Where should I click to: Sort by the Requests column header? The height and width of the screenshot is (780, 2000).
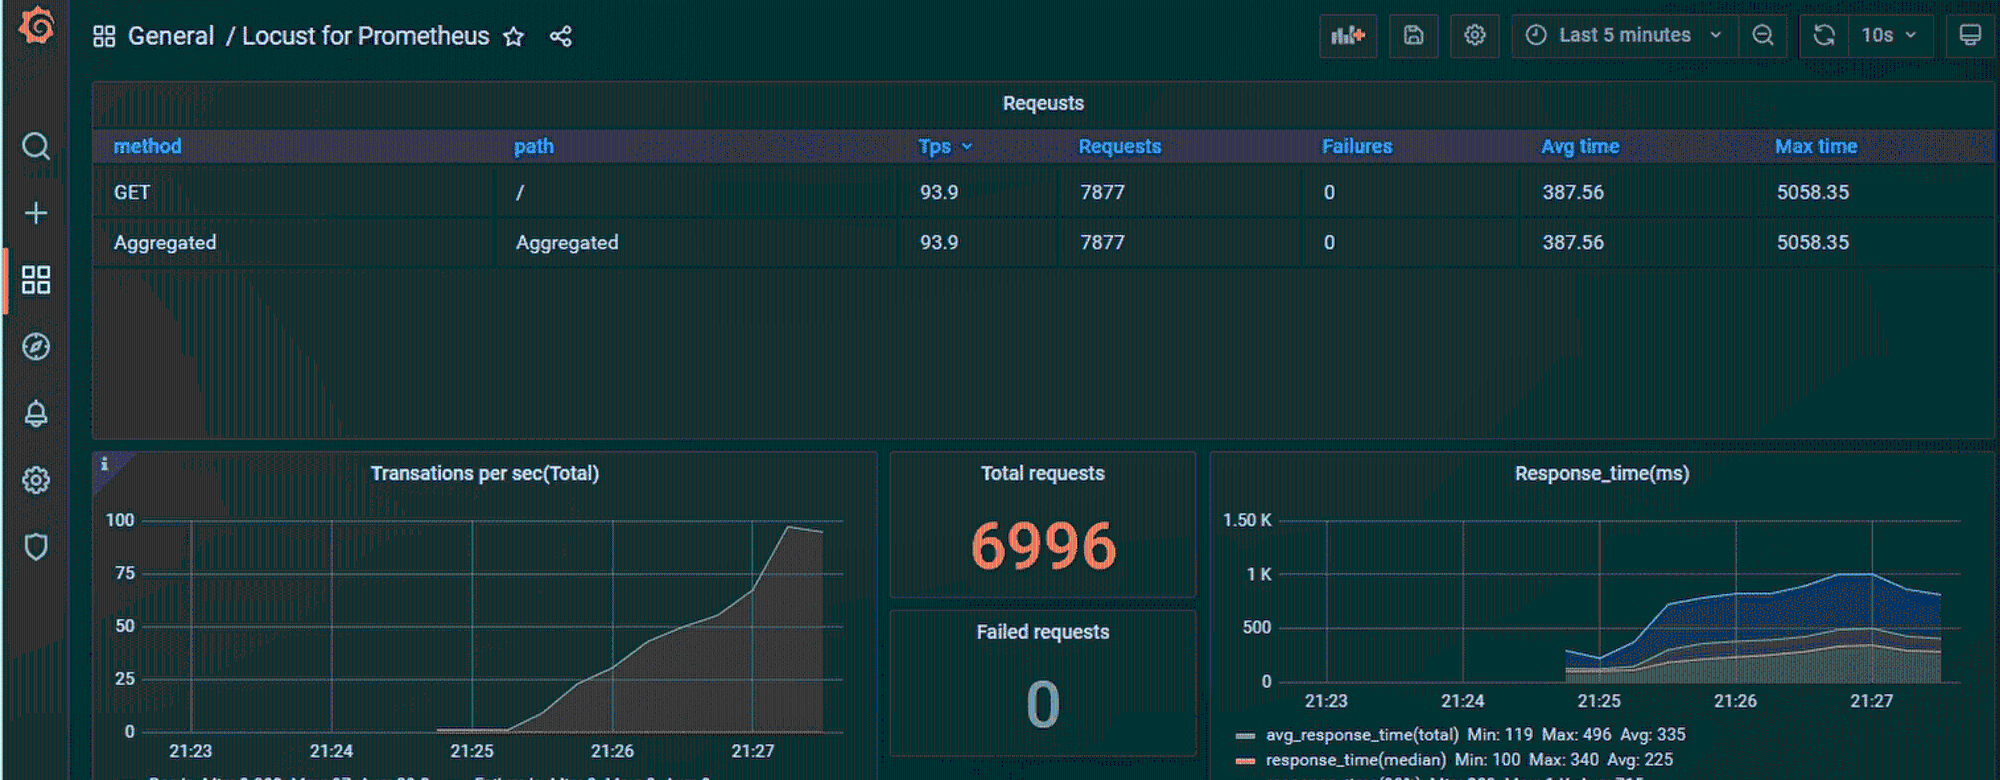(1120, 147)
